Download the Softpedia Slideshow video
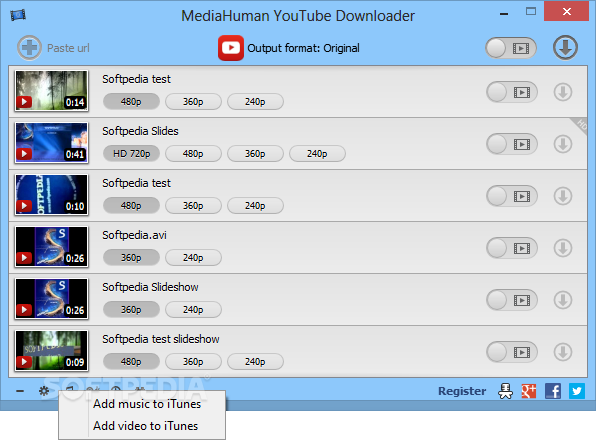This screenshot has width=596, height=440. tap(563, 300)
